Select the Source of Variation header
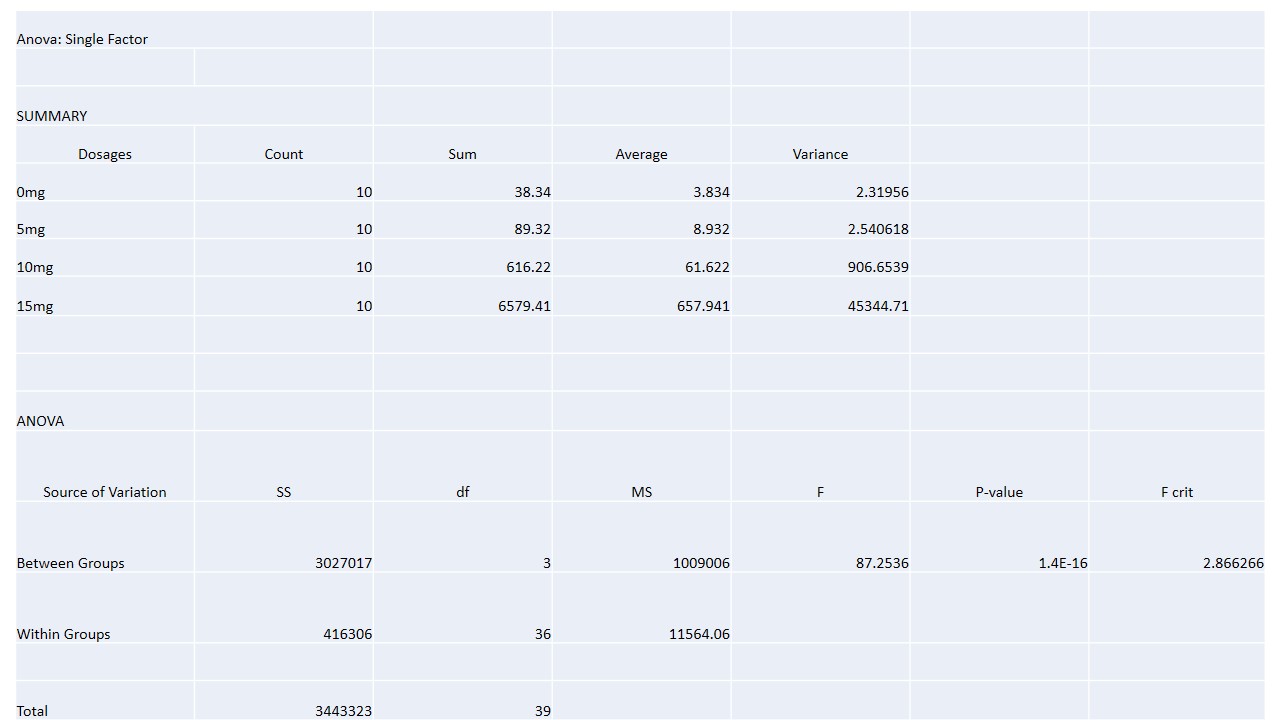 pos(105,492)
